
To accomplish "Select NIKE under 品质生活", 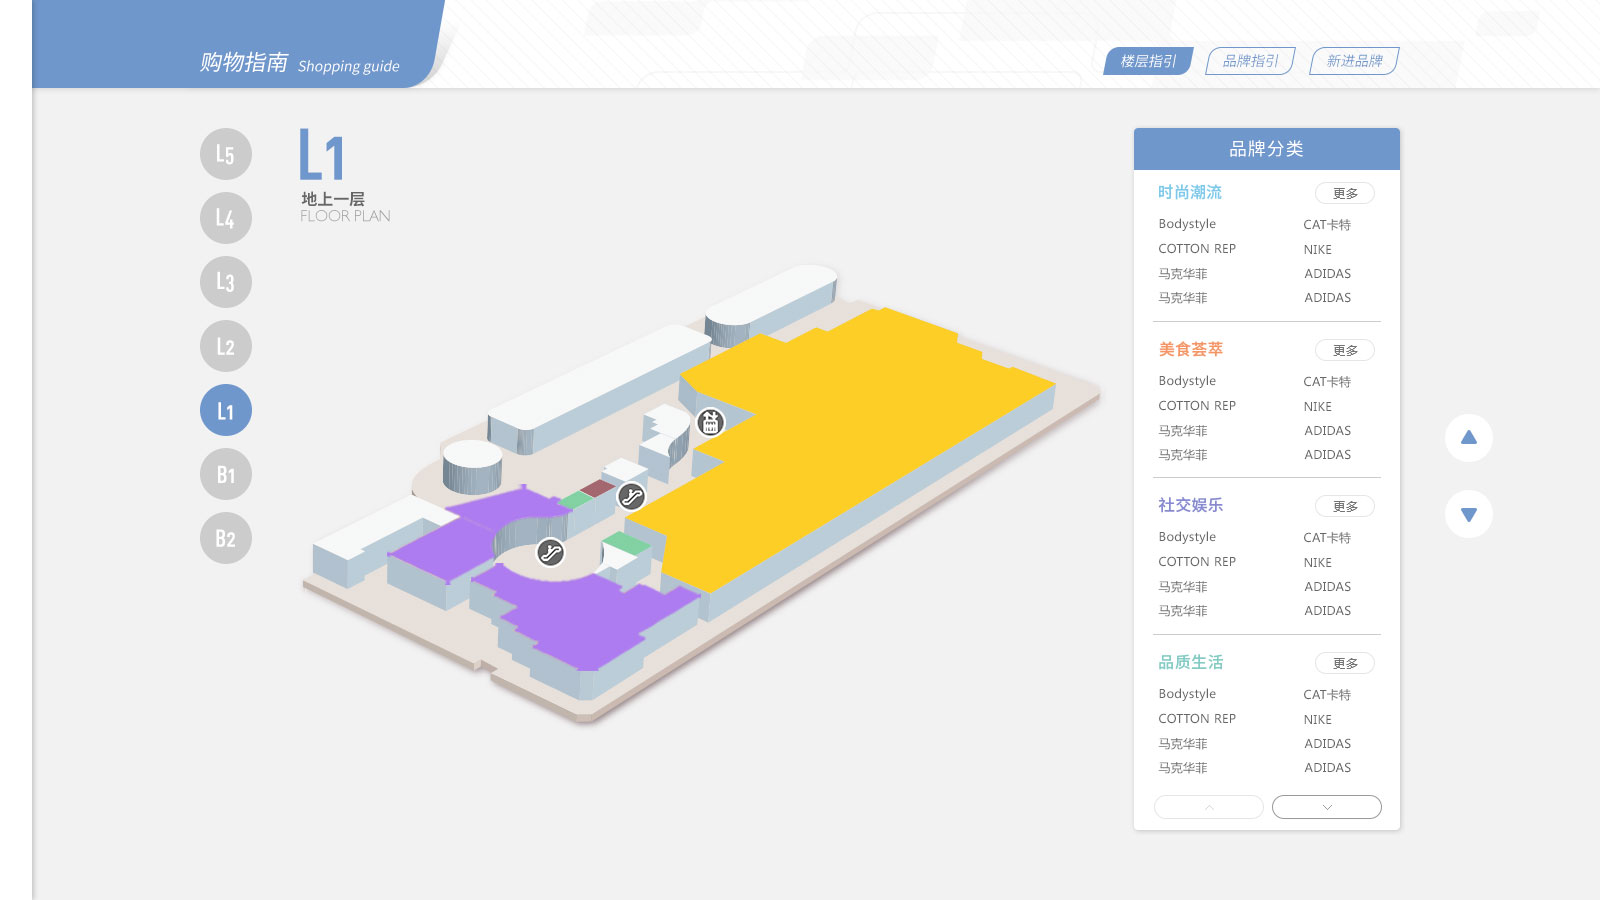I will 1318,720.
